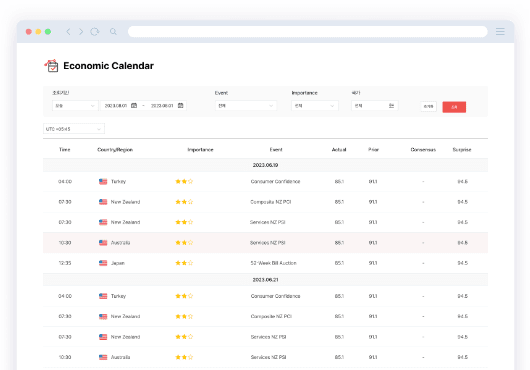Click the Surprise column header

click(462, 150)
